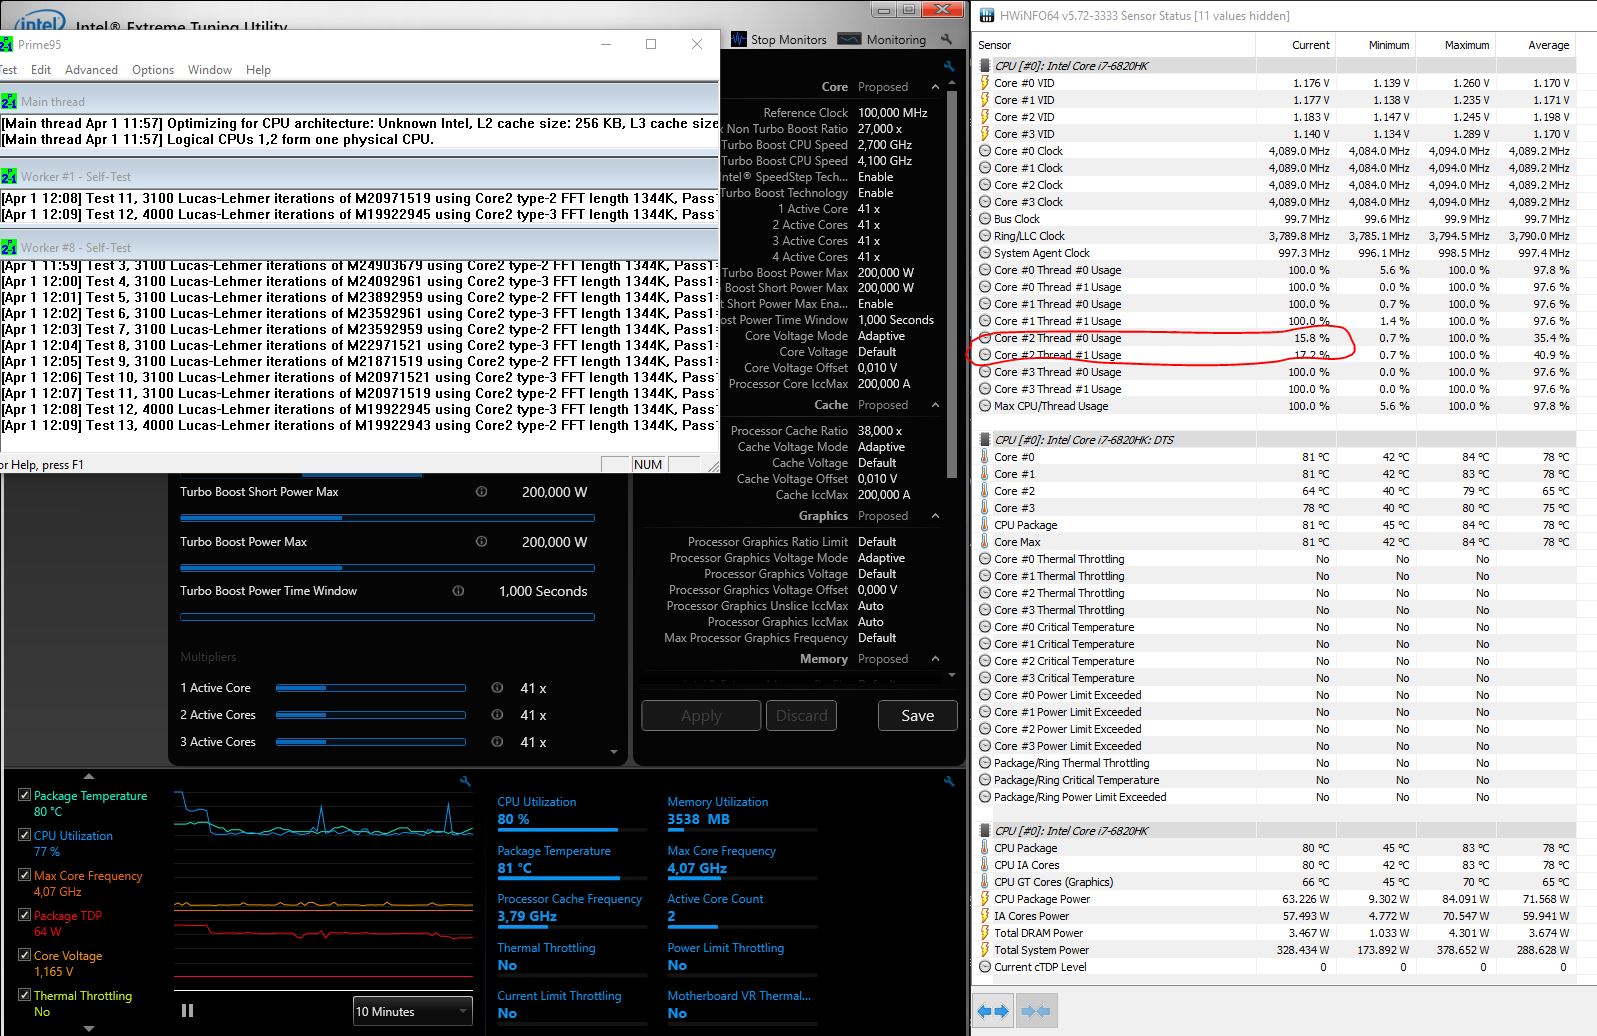1597x1036 pixels.
Task: Click the HWiNFO64 title bar icon
Action: click(x=987, y=15)
